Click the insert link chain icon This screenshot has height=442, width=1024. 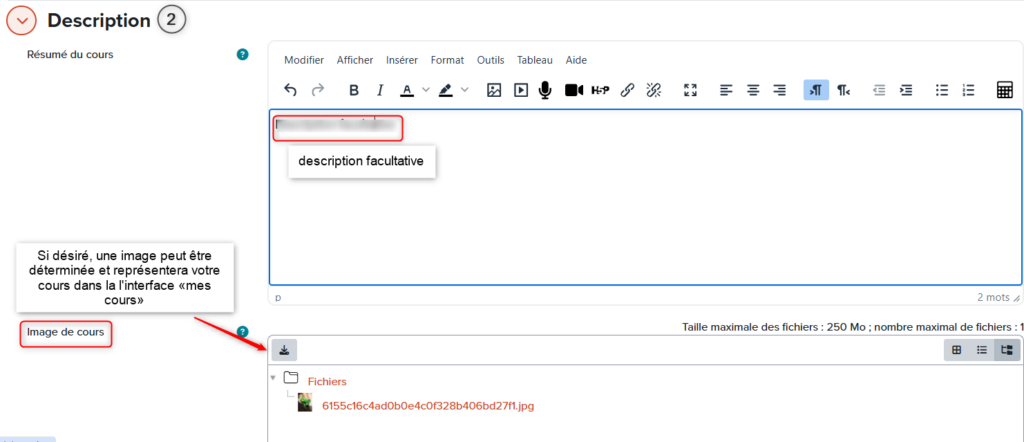628,90
